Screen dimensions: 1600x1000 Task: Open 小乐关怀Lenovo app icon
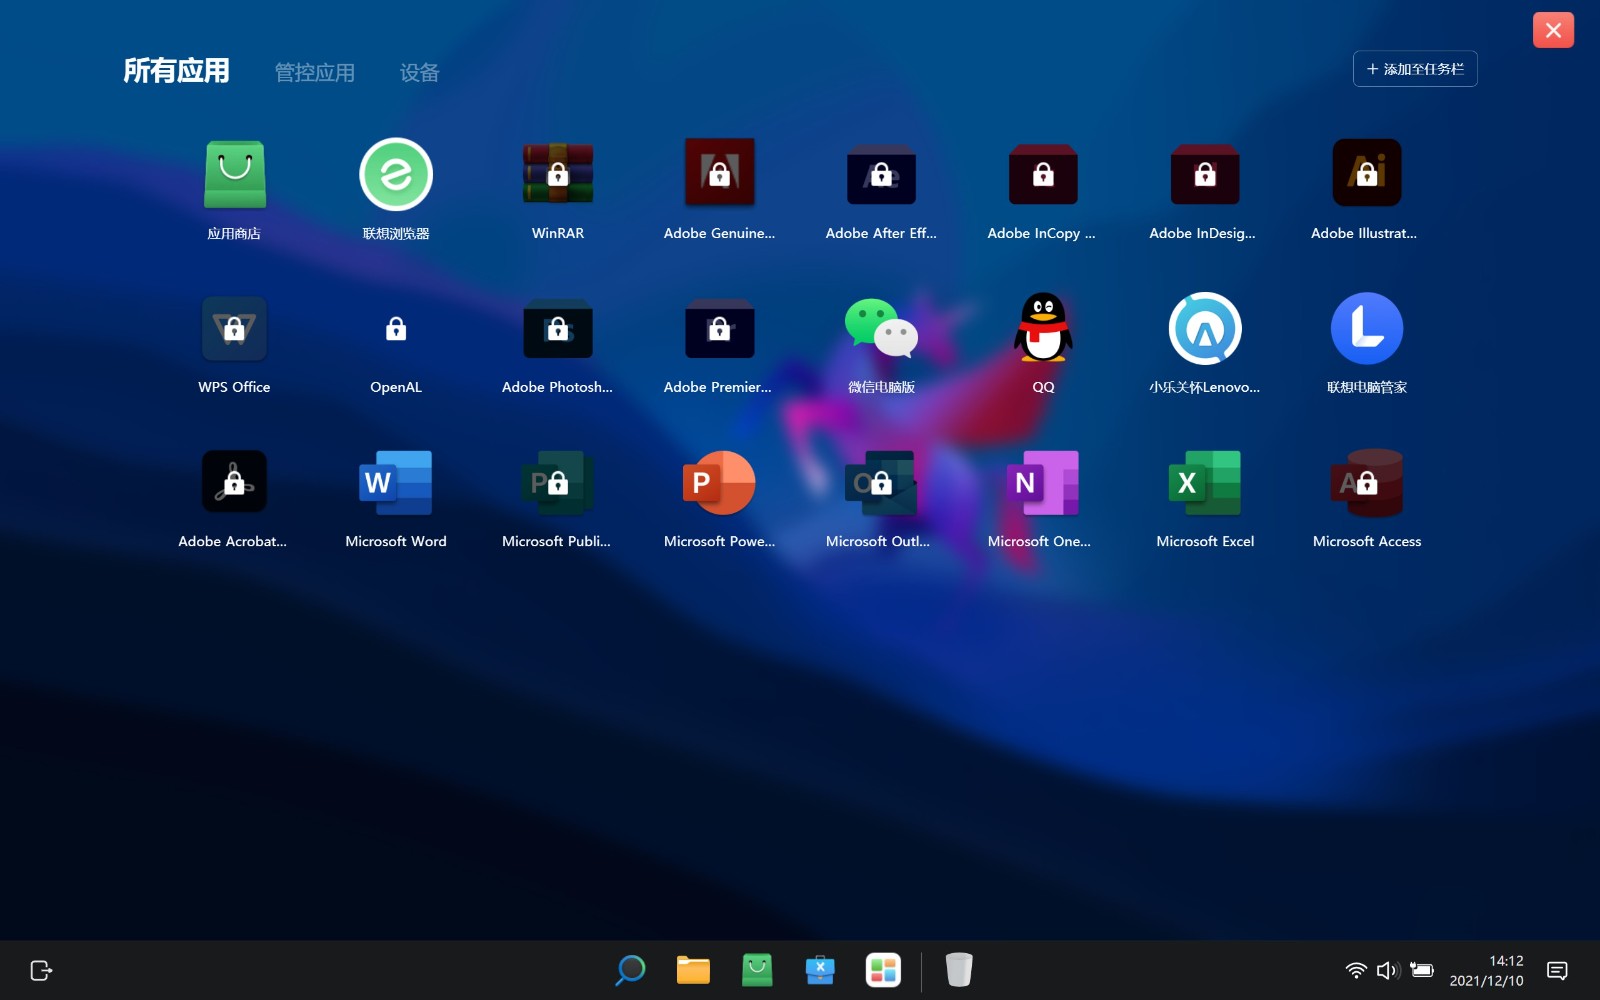click(x=1205, y=328)
